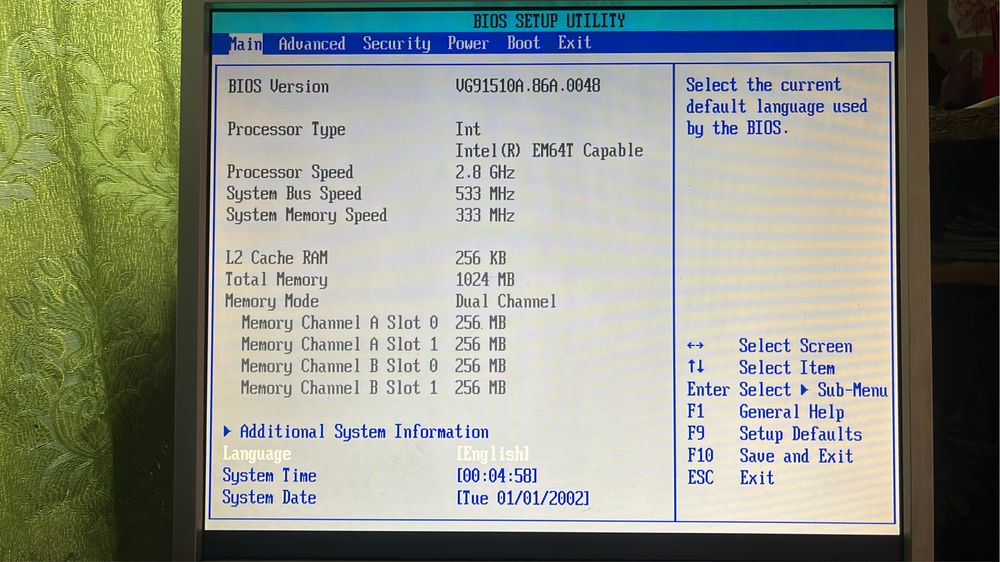Image resolution: width=1000 pixels, height=562 pixels.
Task: Click the Processor Speed label
Action: coord(290,172)
